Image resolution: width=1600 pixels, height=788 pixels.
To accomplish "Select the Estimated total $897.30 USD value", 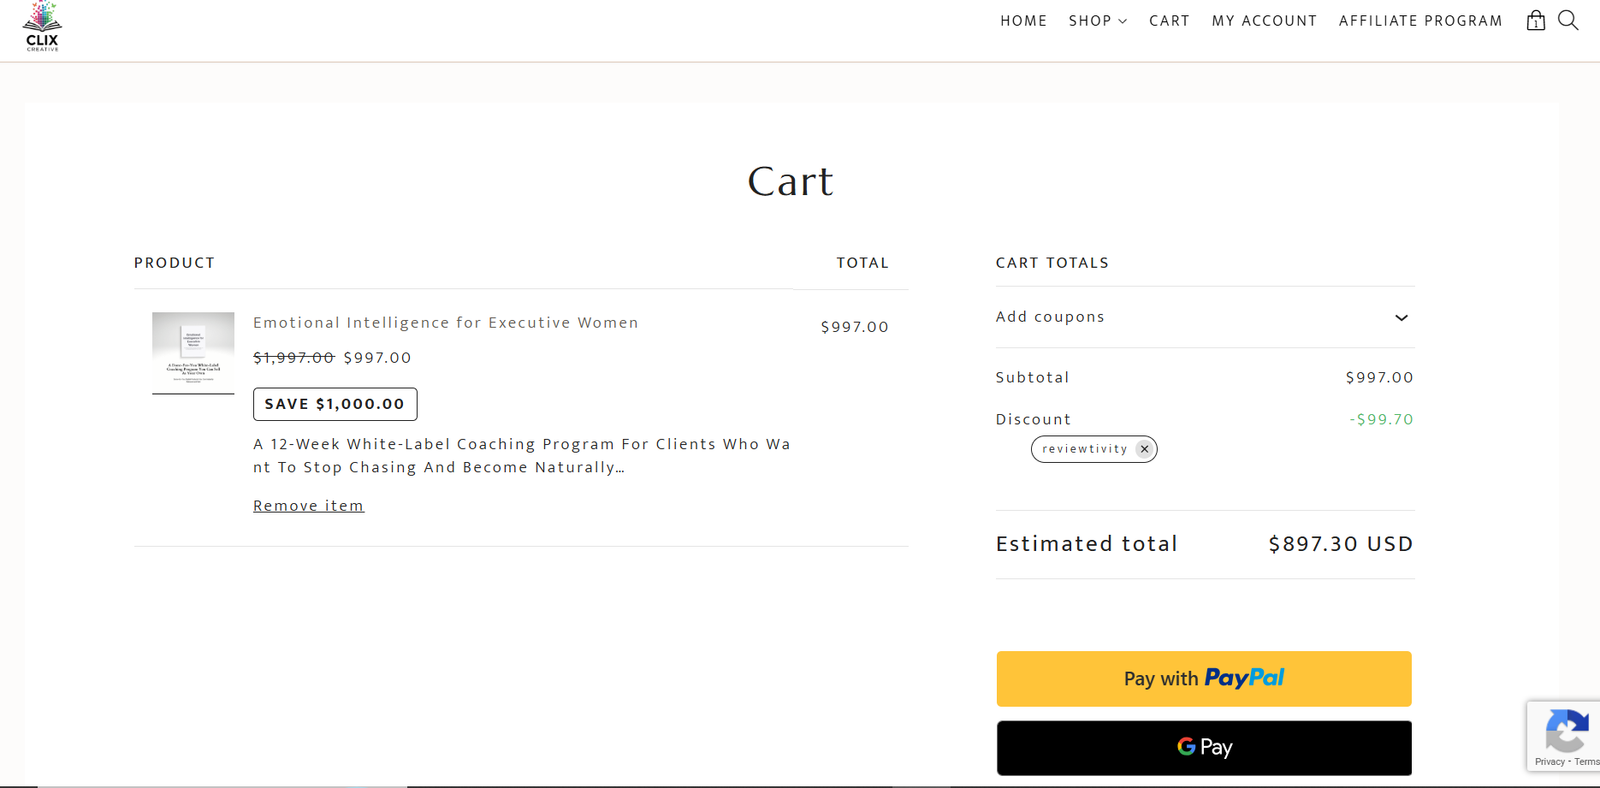I will click(1340, 544).
